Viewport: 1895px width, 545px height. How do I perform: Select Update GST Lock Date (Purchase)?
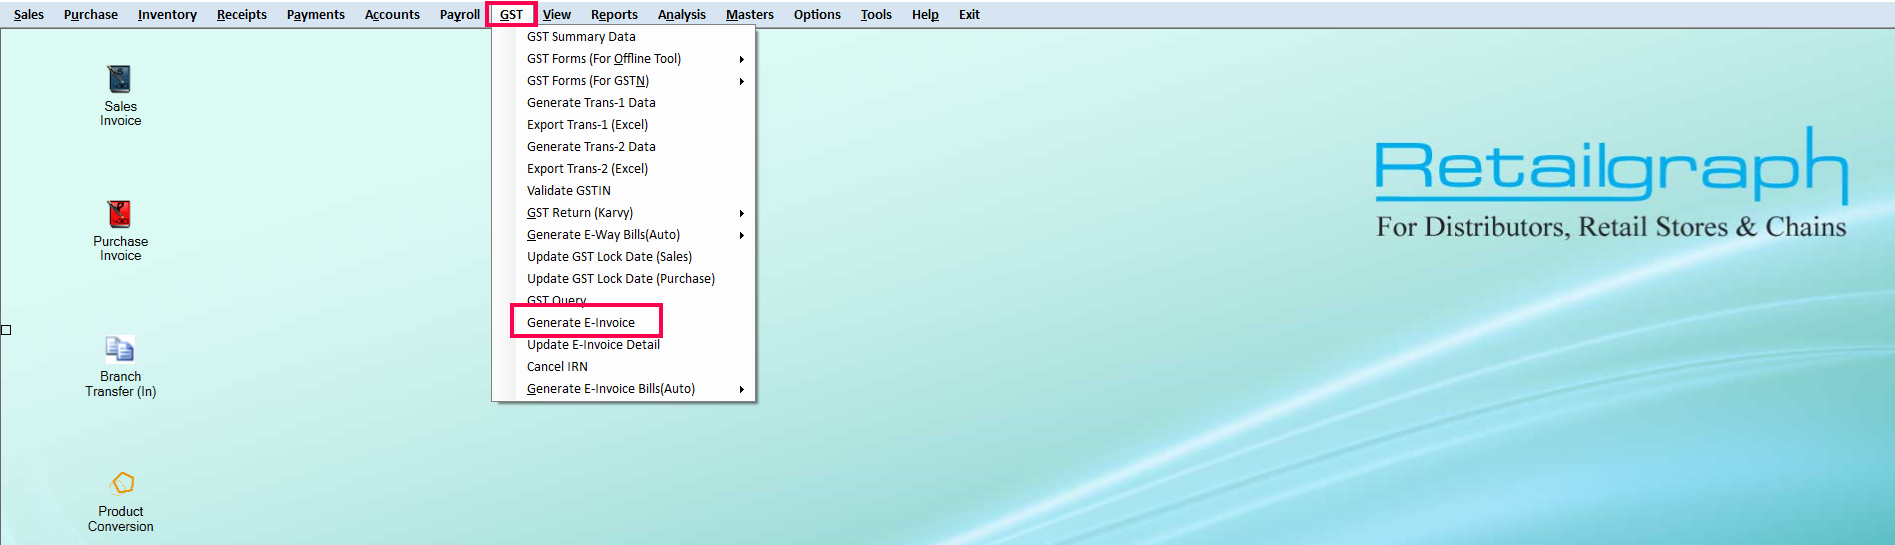tap(623, 279)
